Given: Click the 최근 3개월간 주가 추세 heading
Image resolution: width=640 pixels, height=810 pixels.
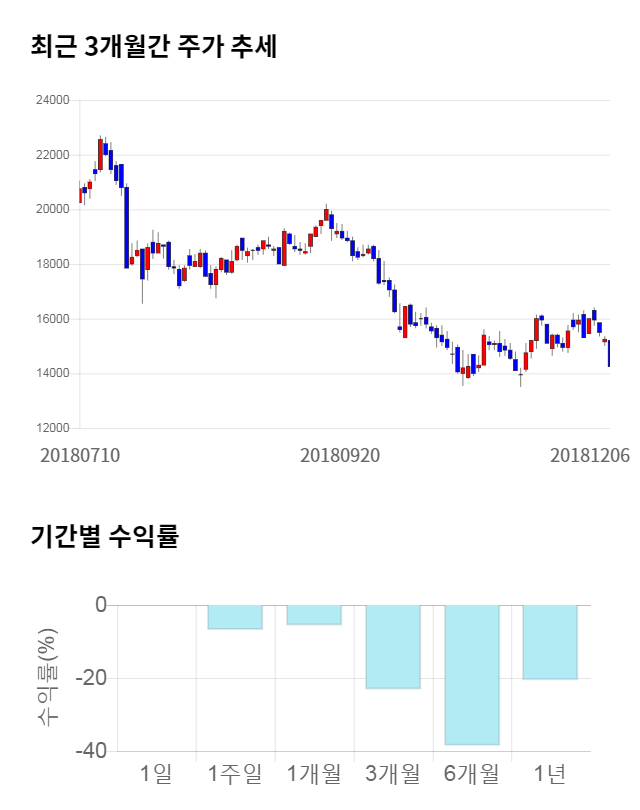Looking at the screenshot, I should click(153, 46).
